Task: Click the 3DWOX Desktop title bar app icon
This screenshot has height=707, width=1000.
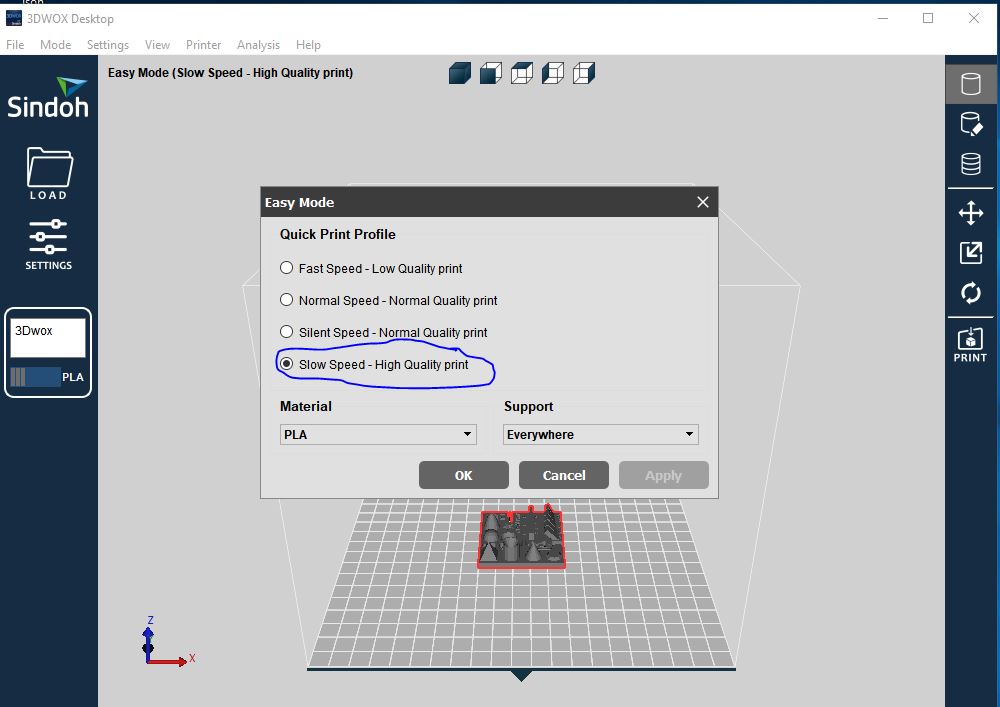Action: coord(13,18)
